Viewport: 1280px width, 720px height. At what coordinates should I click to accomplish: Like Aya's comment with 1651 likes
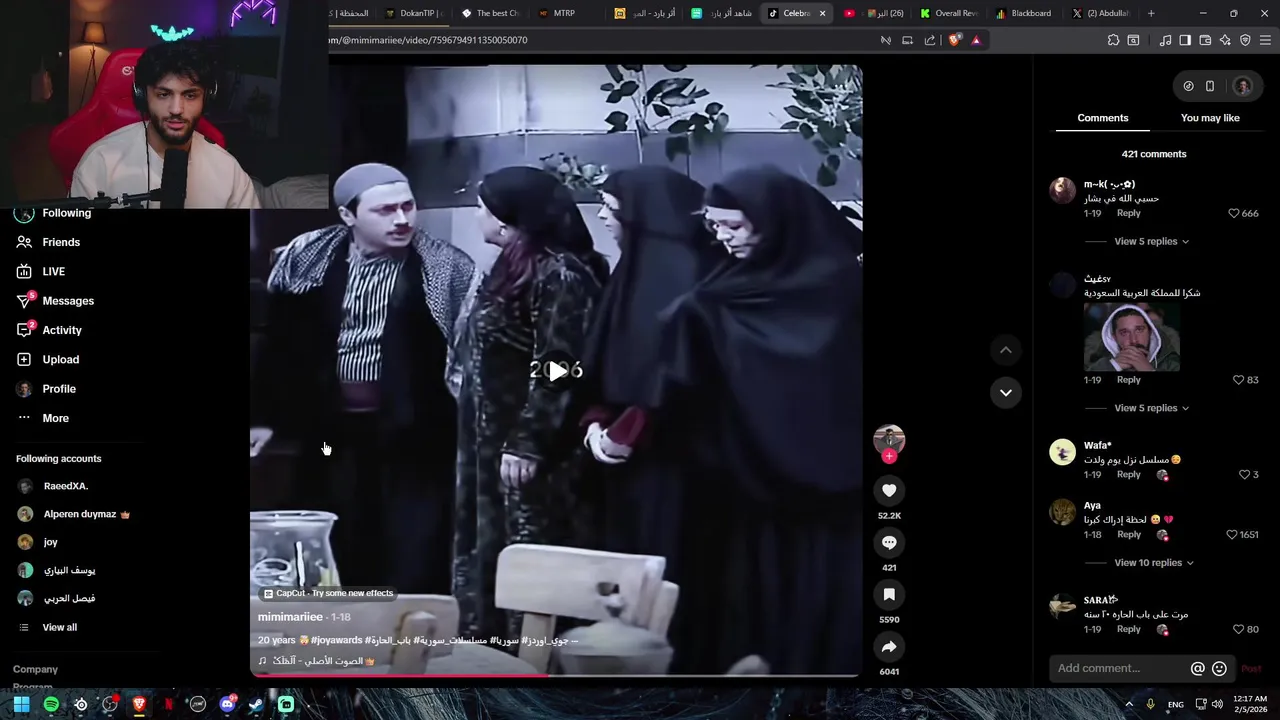tap(1231, 535)
